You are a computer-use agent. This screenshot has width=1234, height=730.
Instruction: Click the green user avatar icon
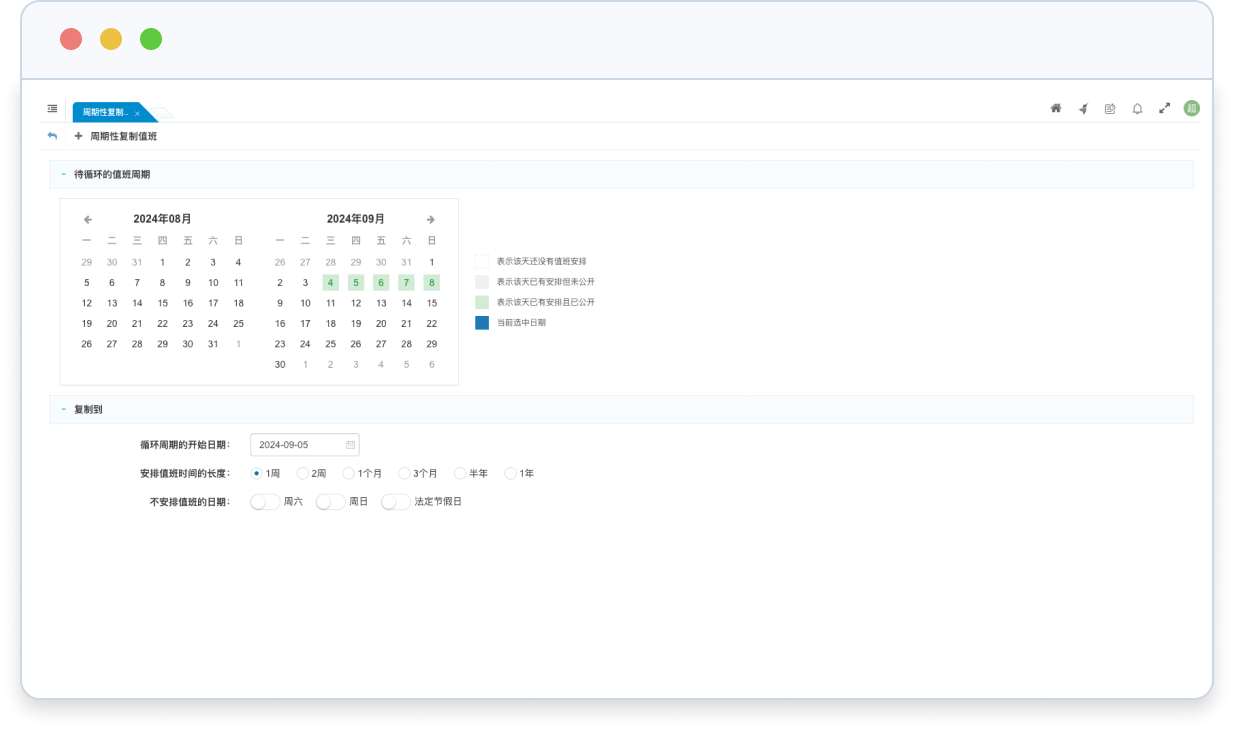point(1191,108)
